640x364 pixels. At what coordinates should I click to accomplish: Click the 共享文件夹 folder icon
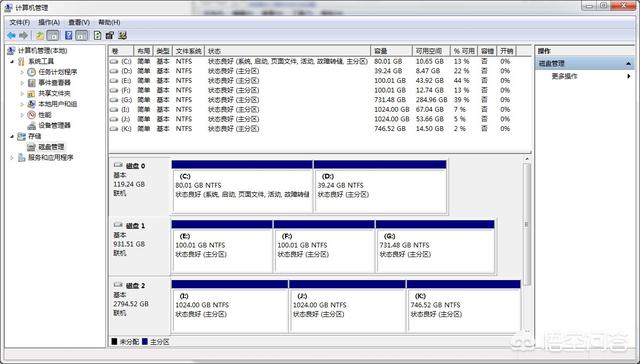(x=31, y=93)
